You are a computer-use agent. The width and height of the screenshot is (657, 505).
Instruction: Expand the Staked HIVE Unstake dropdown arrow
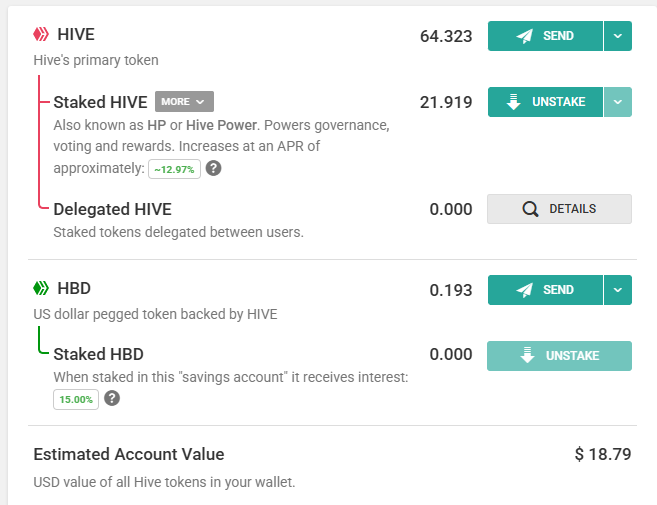click(618, 102)
